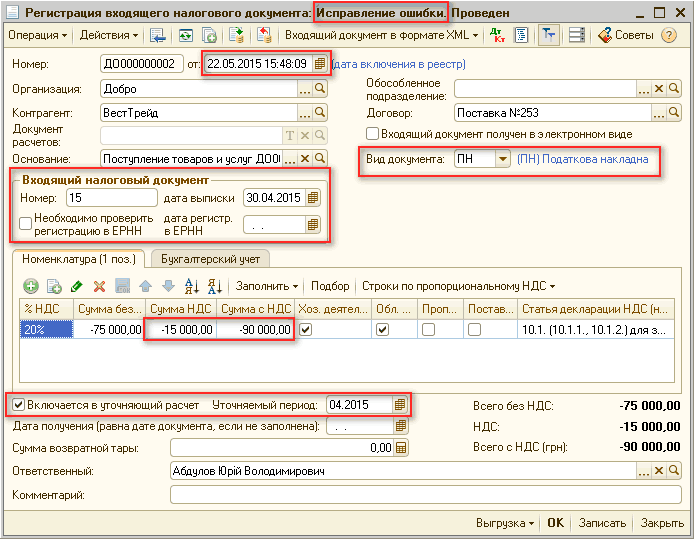Expand the Вид документа dropdown
694x539 pixels.
[502, 160]
